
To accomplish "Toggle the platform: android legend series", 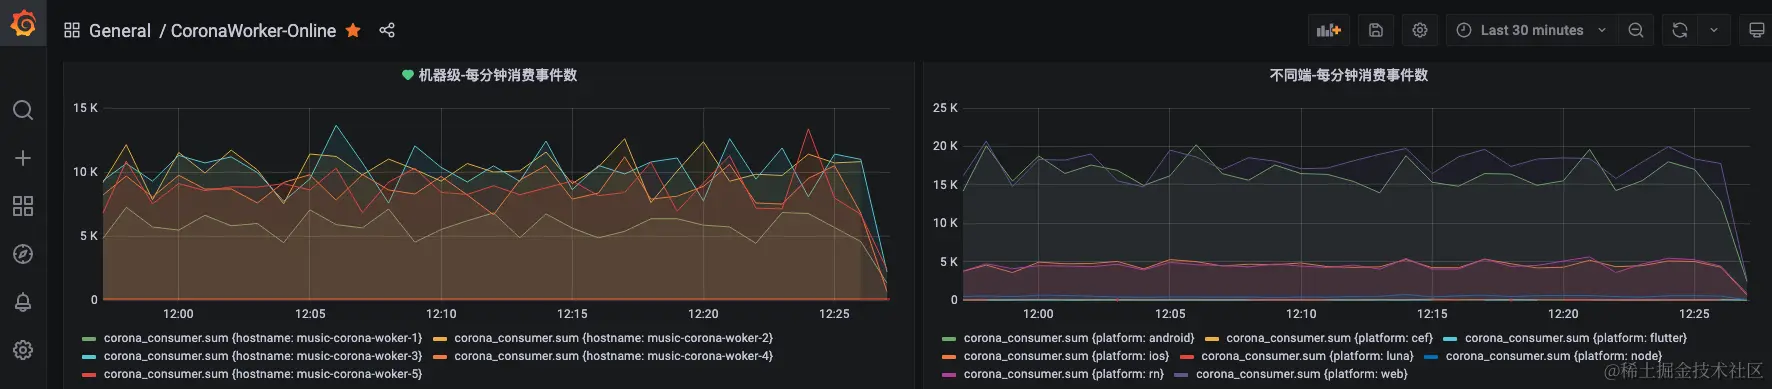I will coord(1079,338).
